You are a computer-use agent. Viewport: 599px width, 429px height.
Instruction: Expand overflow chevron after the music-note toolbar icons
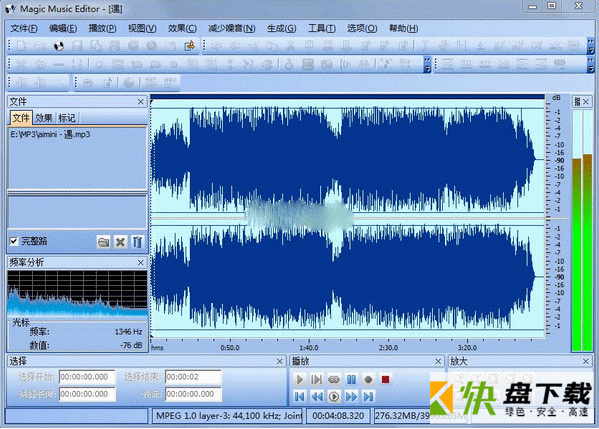[x=427, y=64]
